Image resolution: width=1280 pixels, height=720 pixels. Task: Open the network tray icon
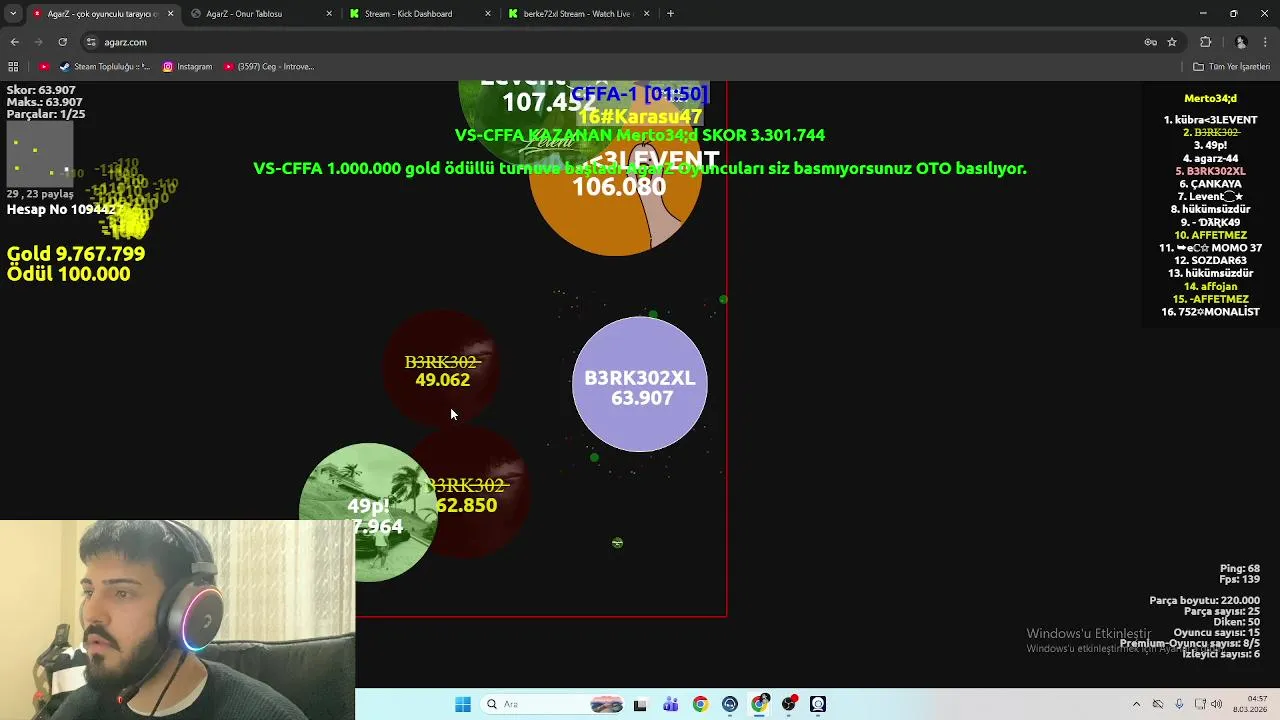1200,704
